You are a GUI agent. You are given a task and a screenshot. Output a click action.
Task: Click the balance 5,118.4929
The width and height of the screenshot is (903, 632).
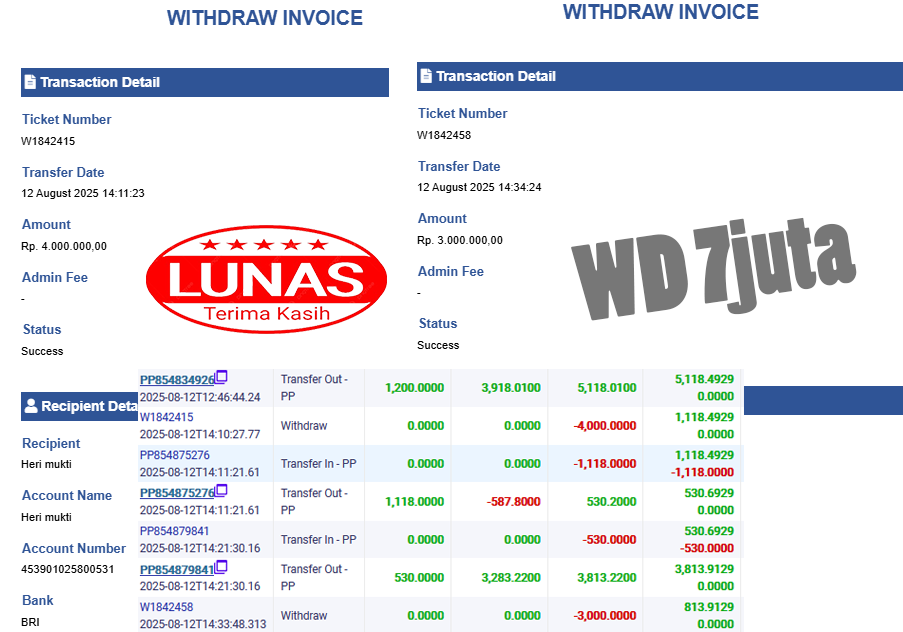pos(704,380)
